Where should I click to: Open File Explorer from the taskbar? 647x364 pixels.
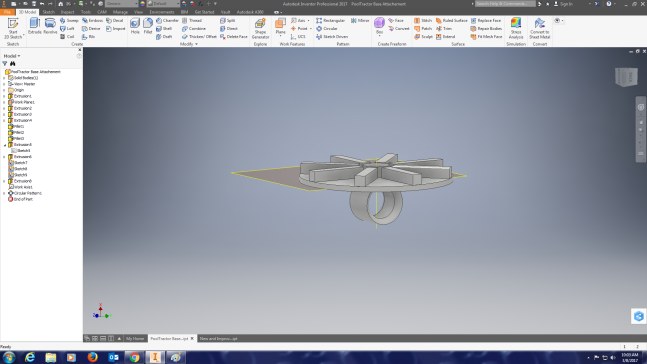point(51,357)
